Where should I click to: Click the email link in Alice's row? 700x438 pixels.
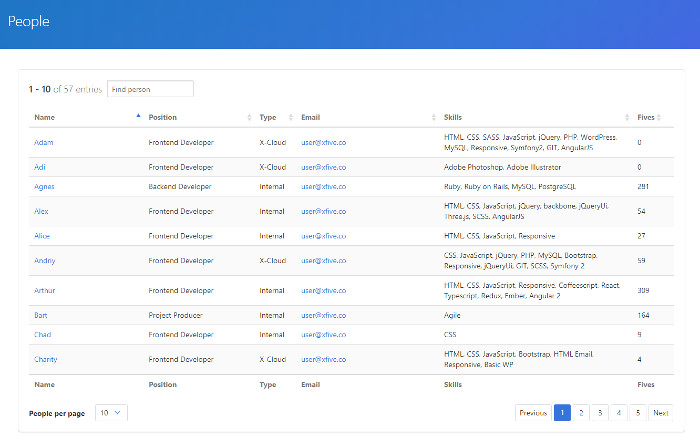tap(324, 236)
